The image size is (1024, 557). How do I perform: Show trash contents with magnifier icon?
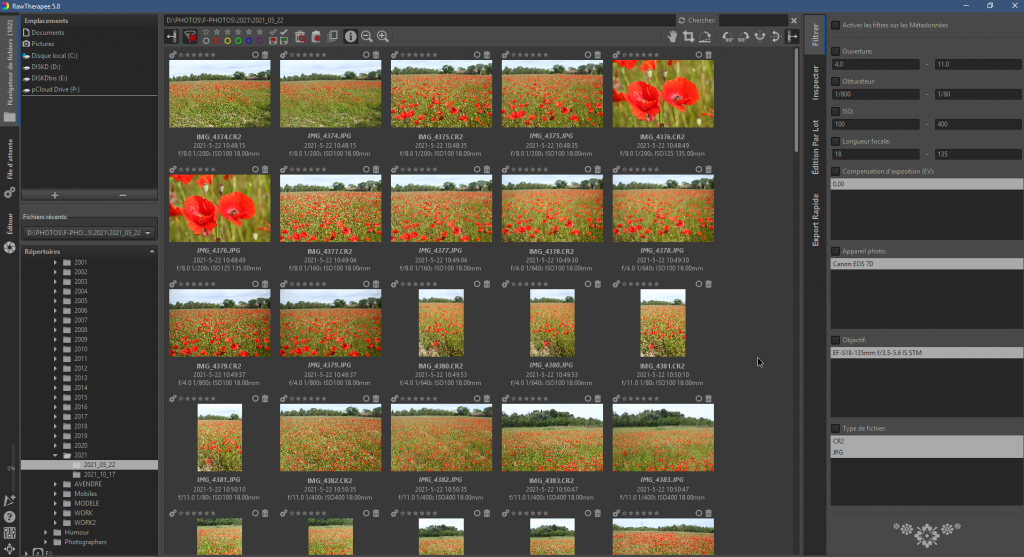coord(300,37)
